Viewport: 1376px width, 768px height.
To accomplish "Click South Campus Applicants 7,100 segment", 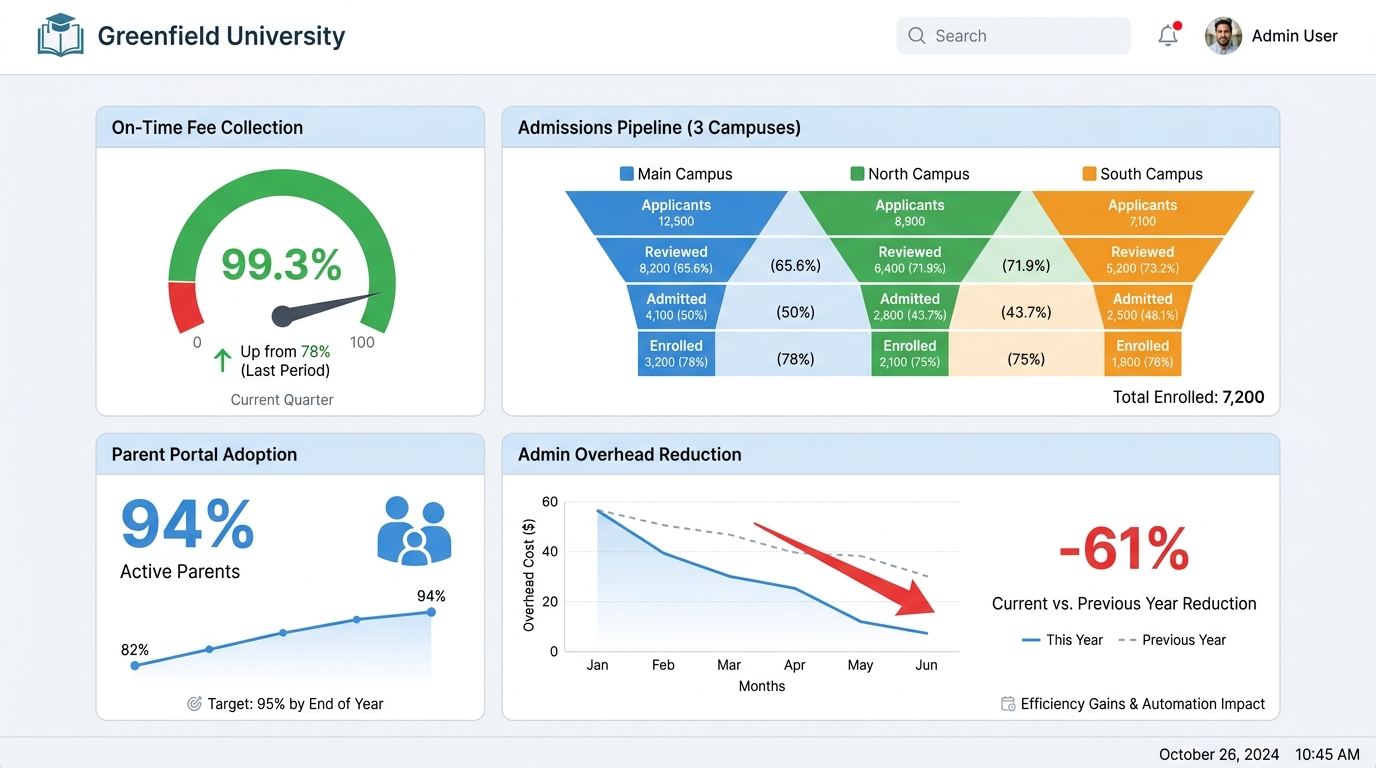I will click(x=1143, y=213).
